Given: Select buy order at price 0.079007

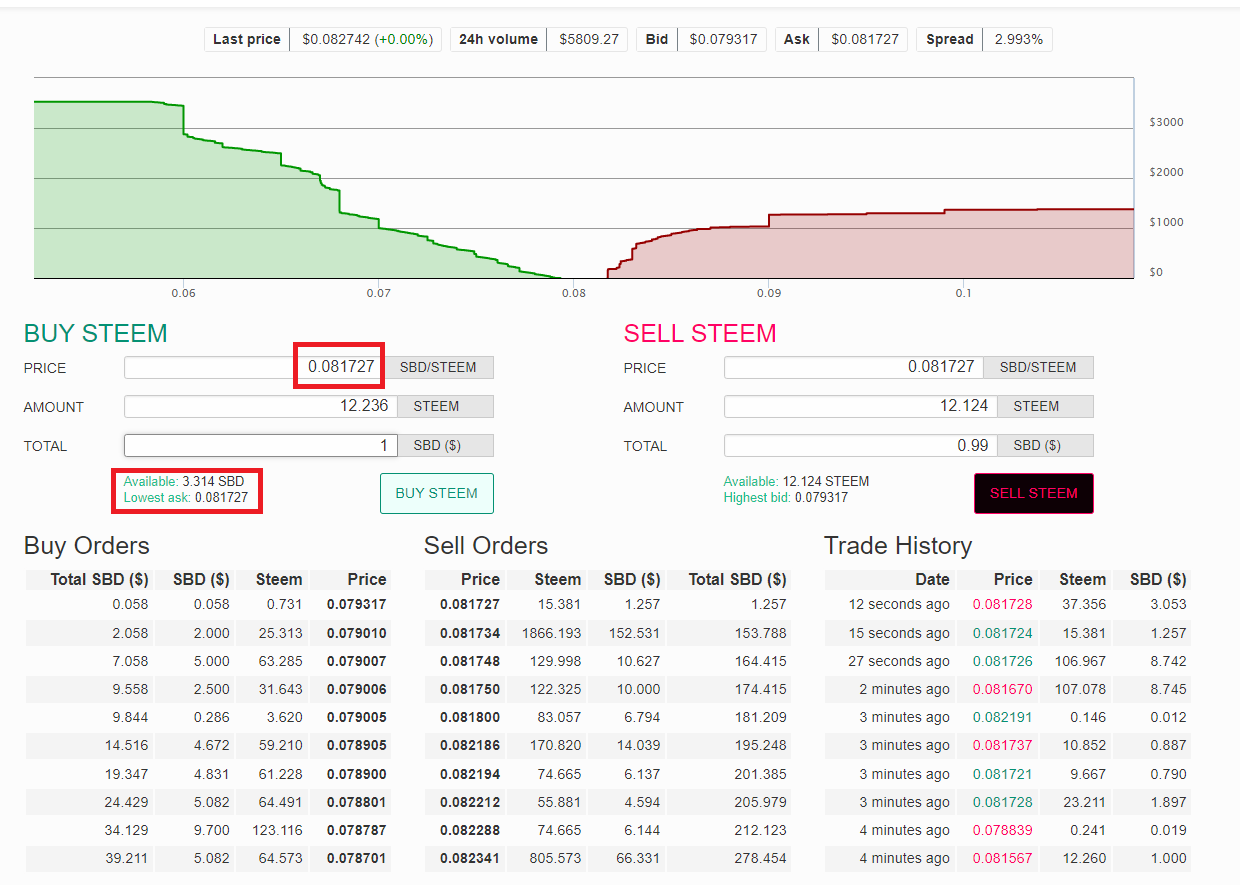Looking at the screenshot, I should coord(206,661).
